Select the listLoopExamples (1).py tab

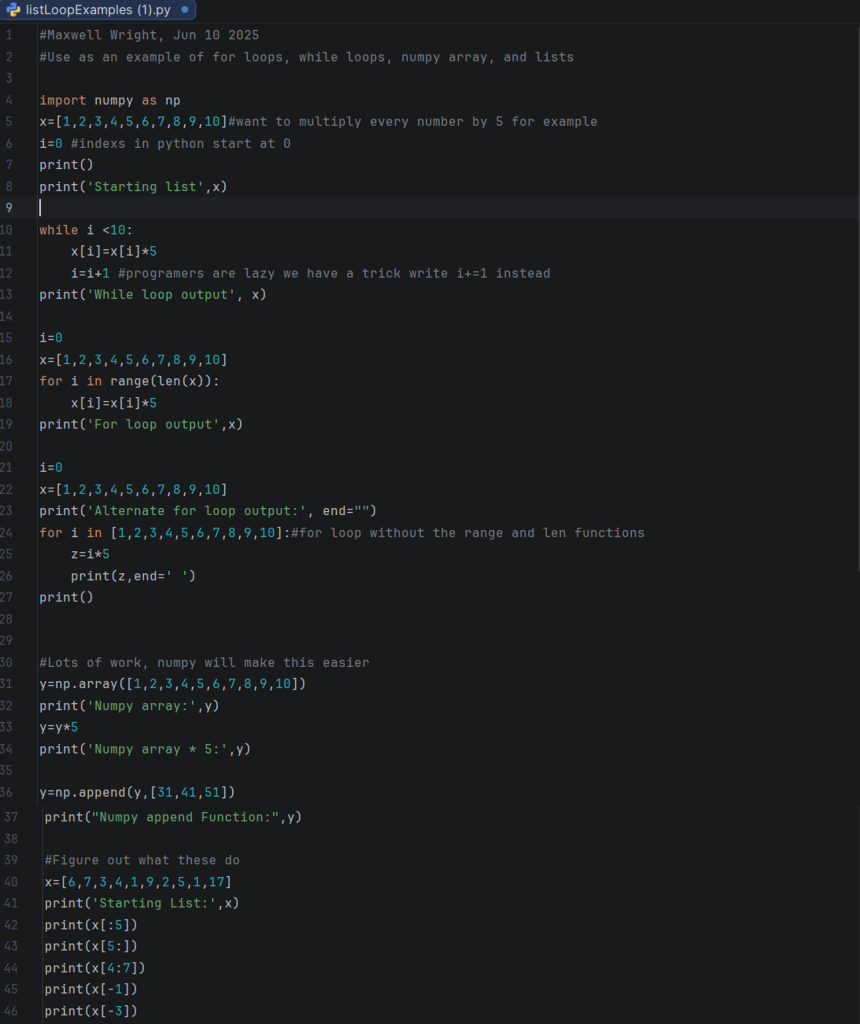(96, 10)
